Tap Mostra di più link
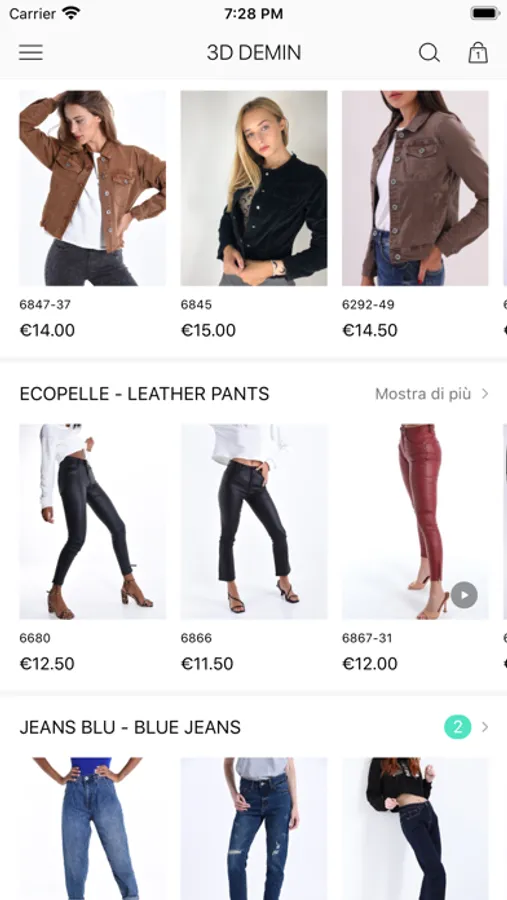 click(423, 394)
